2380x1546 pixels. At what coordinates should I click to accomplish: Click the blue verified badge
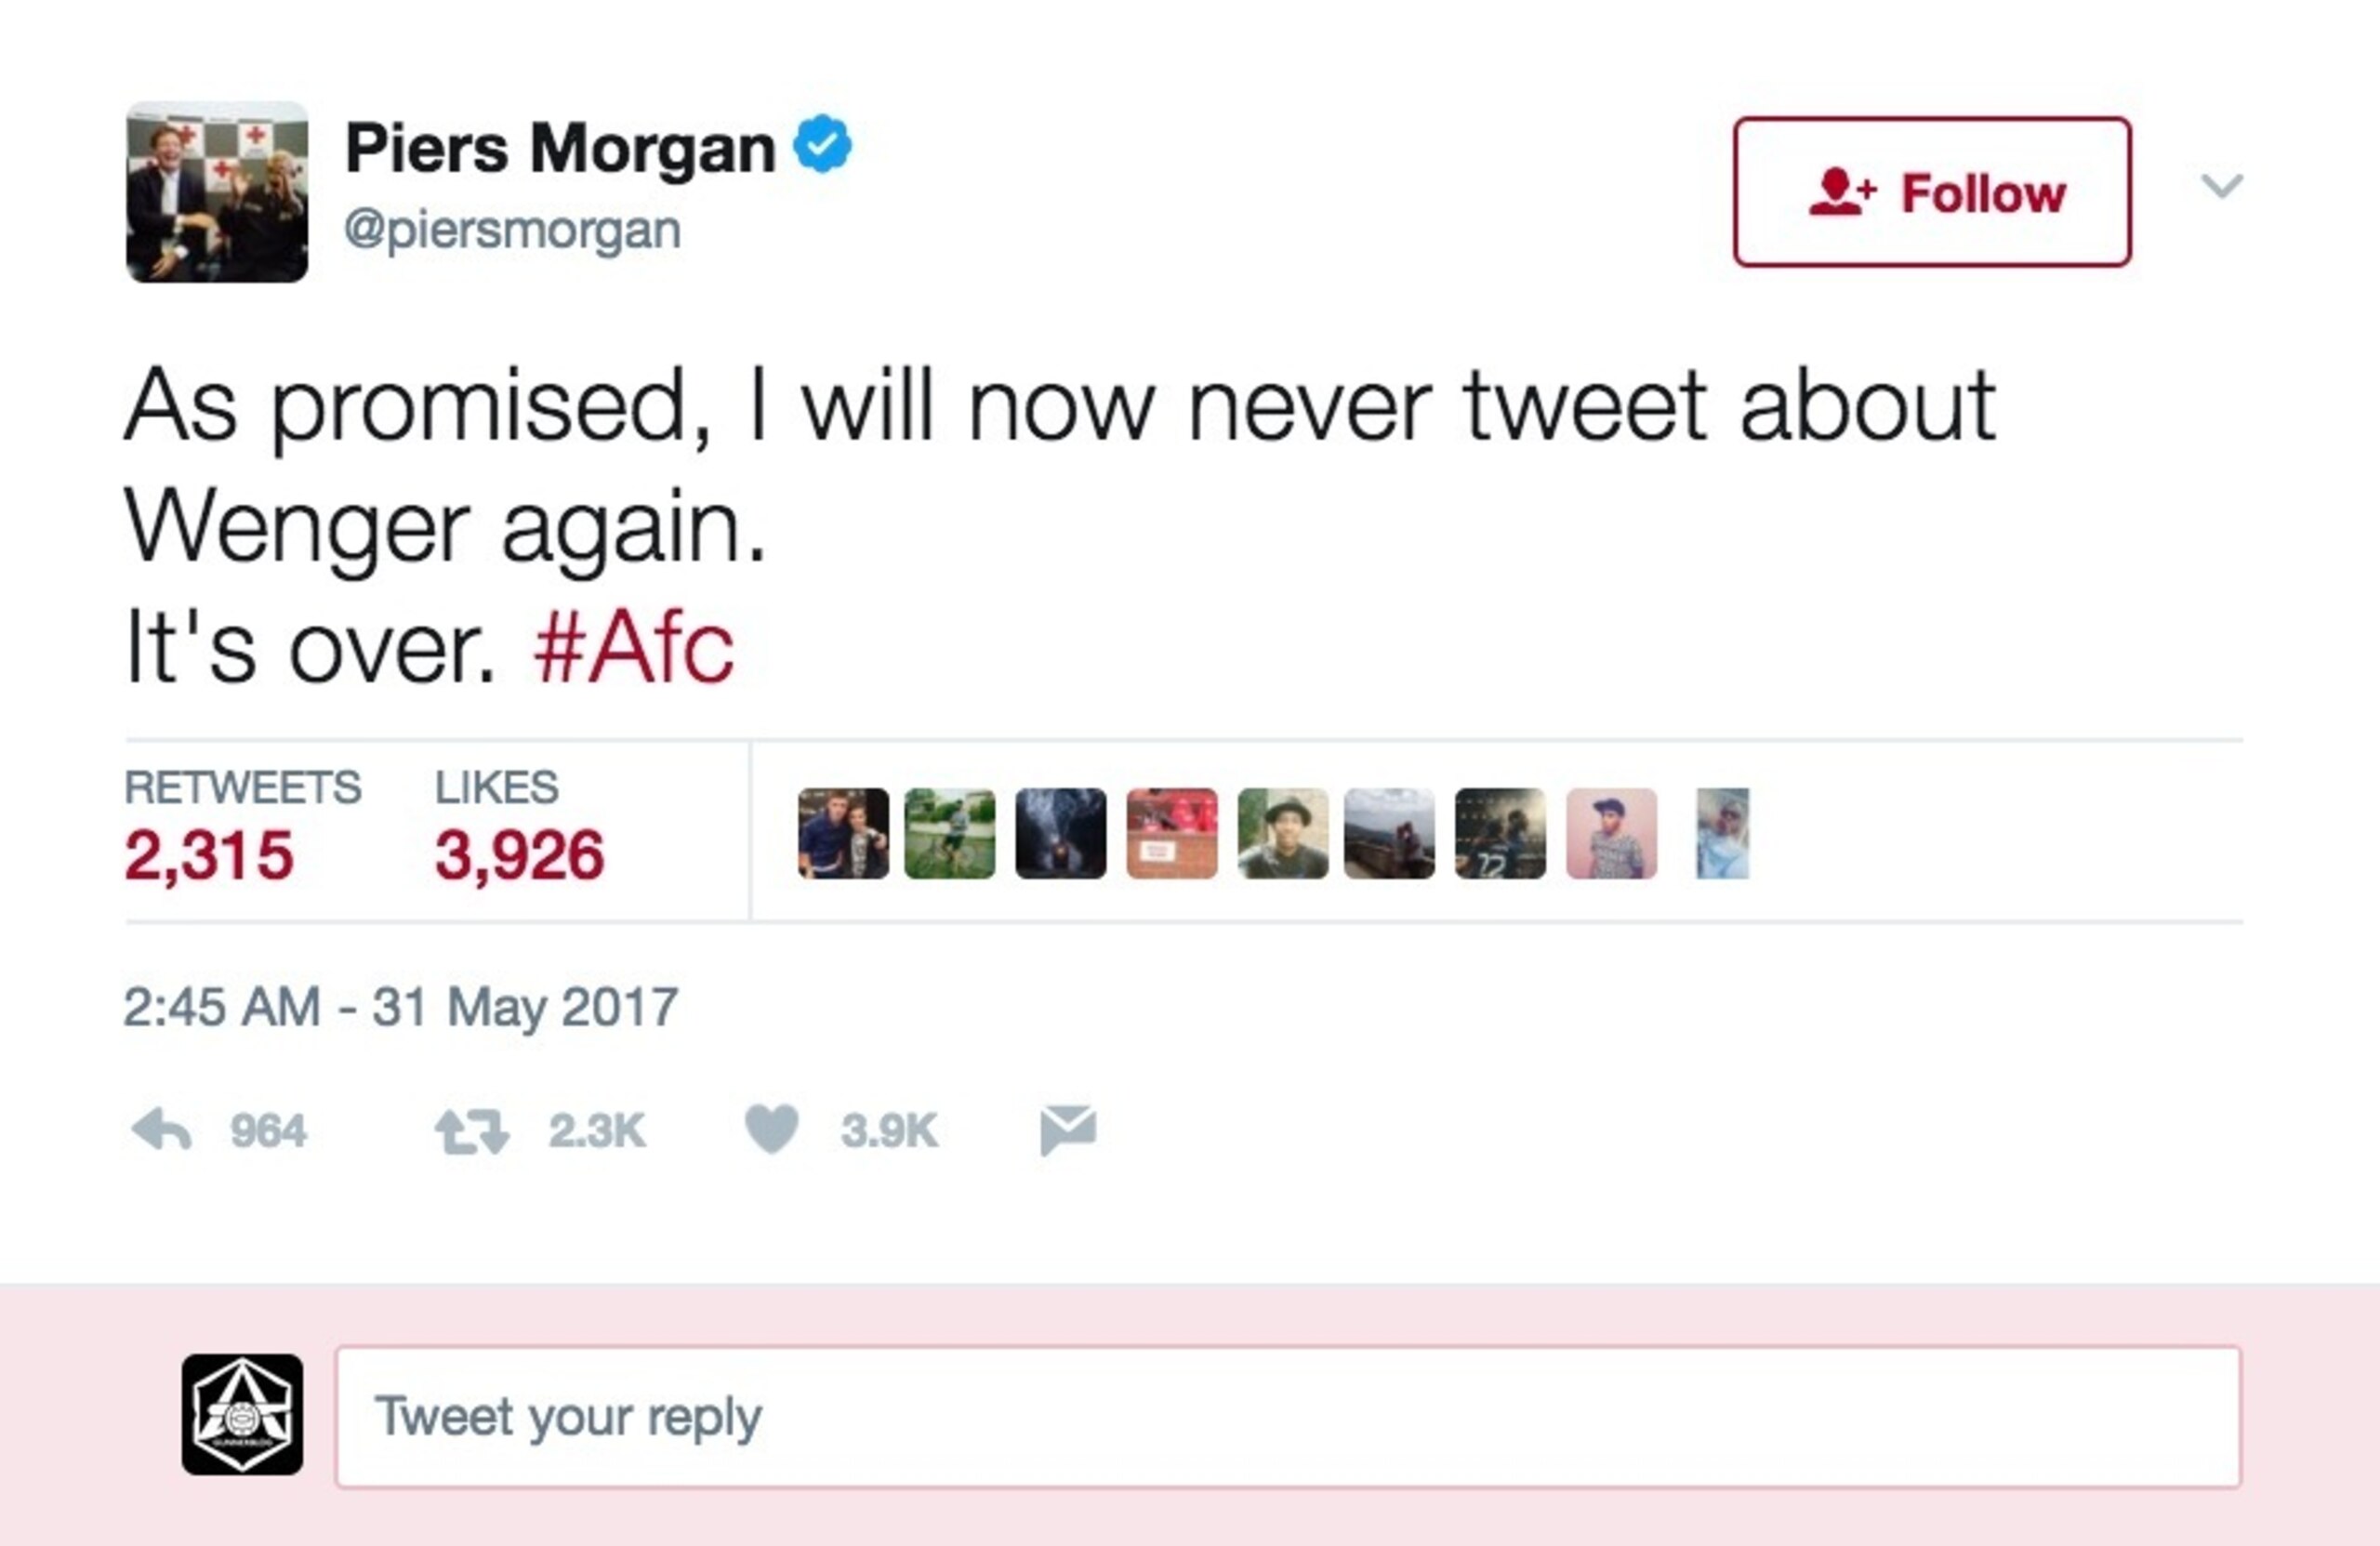[822, 144]
